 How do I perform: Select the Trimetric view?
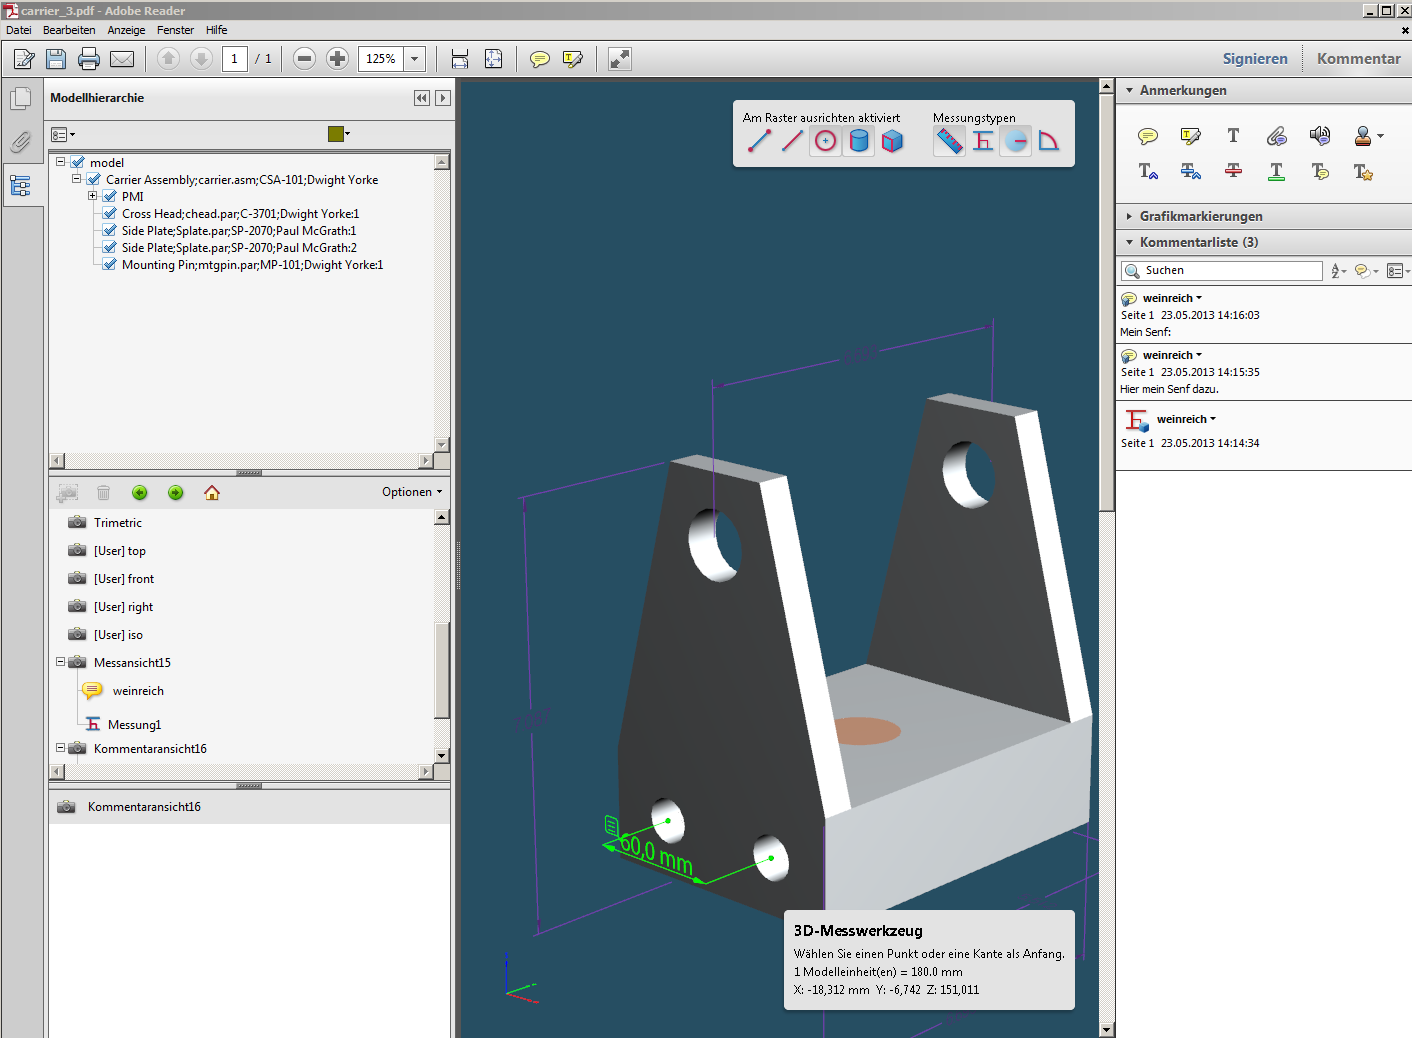click(118, 522)
